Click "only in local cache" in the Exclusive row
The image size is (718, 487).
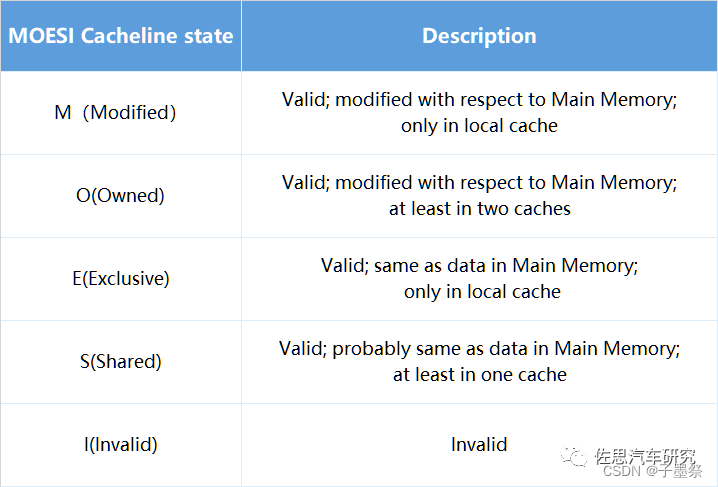tap(479, 292)
